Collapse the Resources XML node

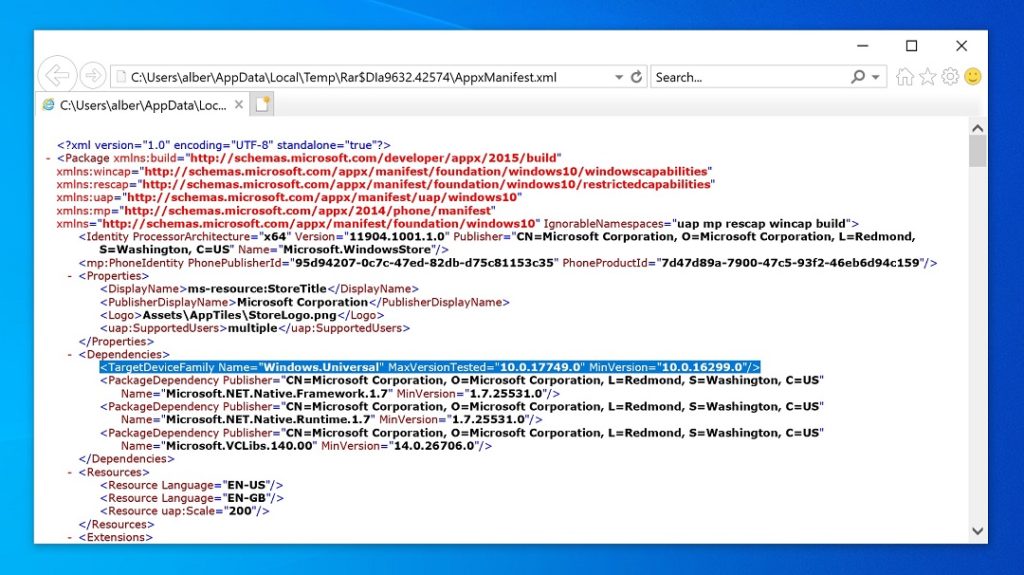(x=70, y=472)
